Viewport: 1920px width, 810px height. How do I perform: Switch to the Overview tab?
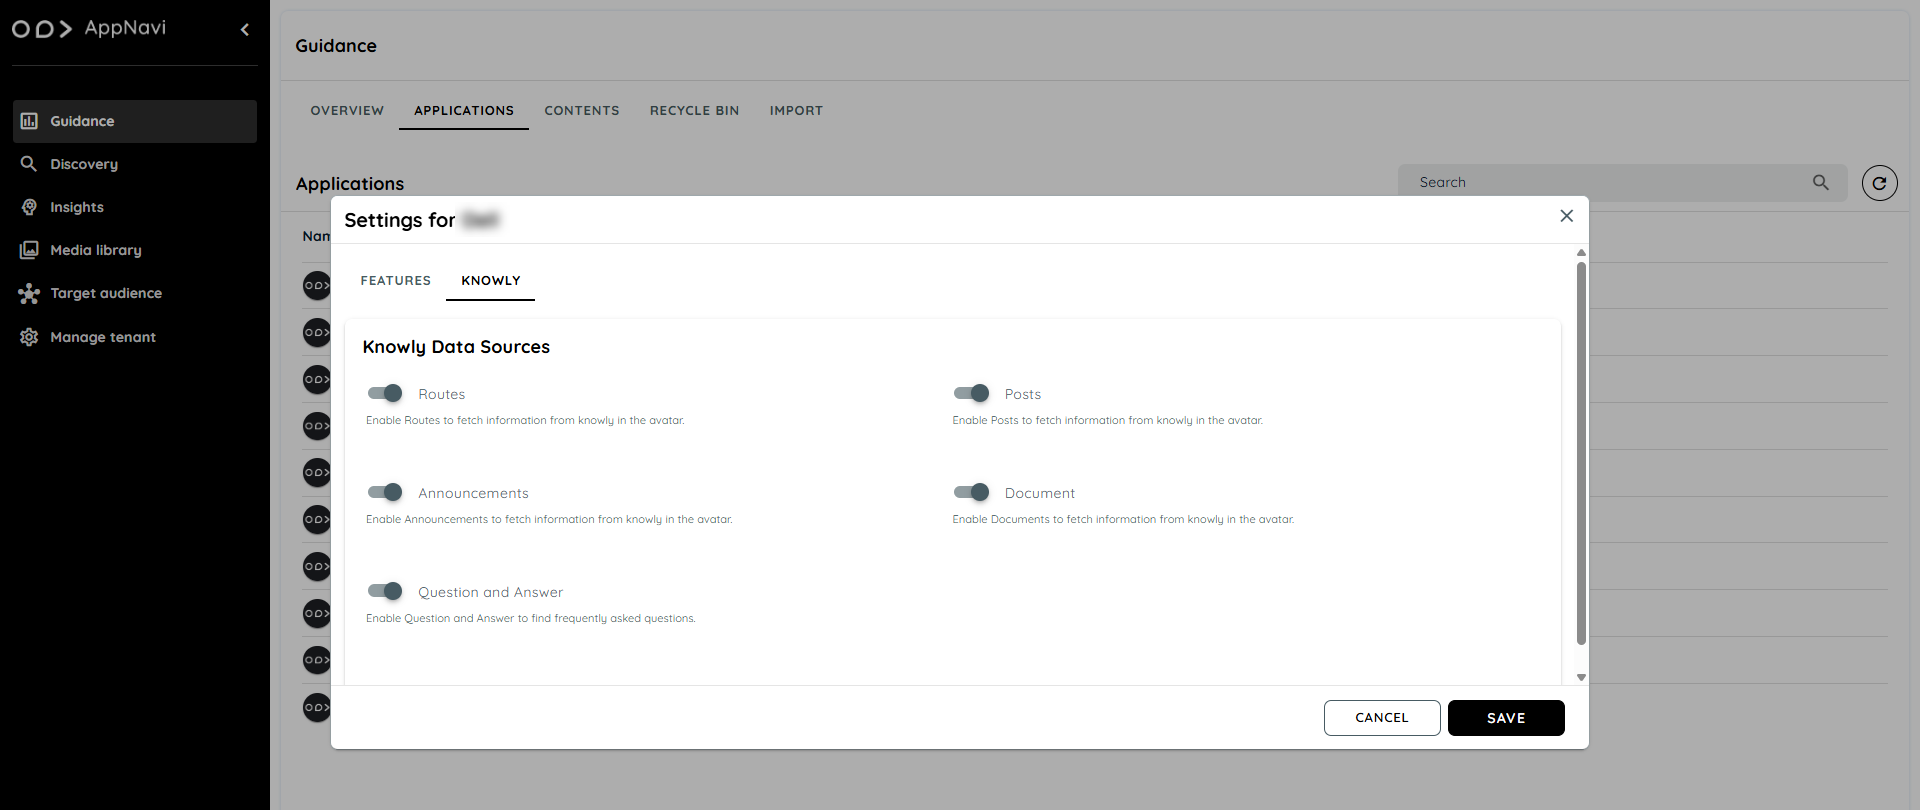(347, 111)
